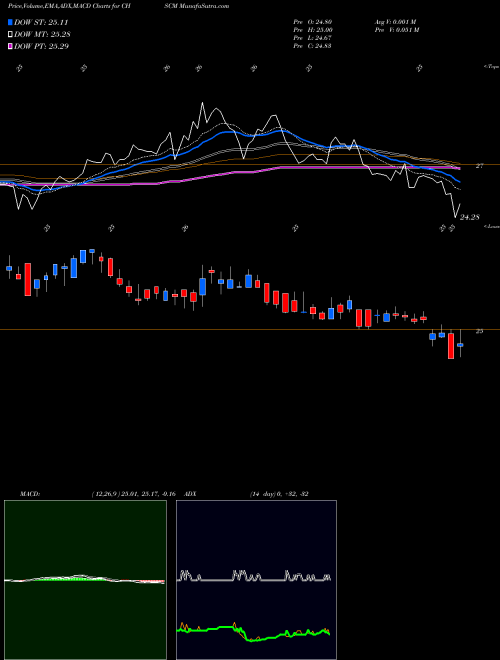Viewport: 500px width, 660px height.
Task: Open the green MACD indicator panel
Action: [x=85, y=580]
